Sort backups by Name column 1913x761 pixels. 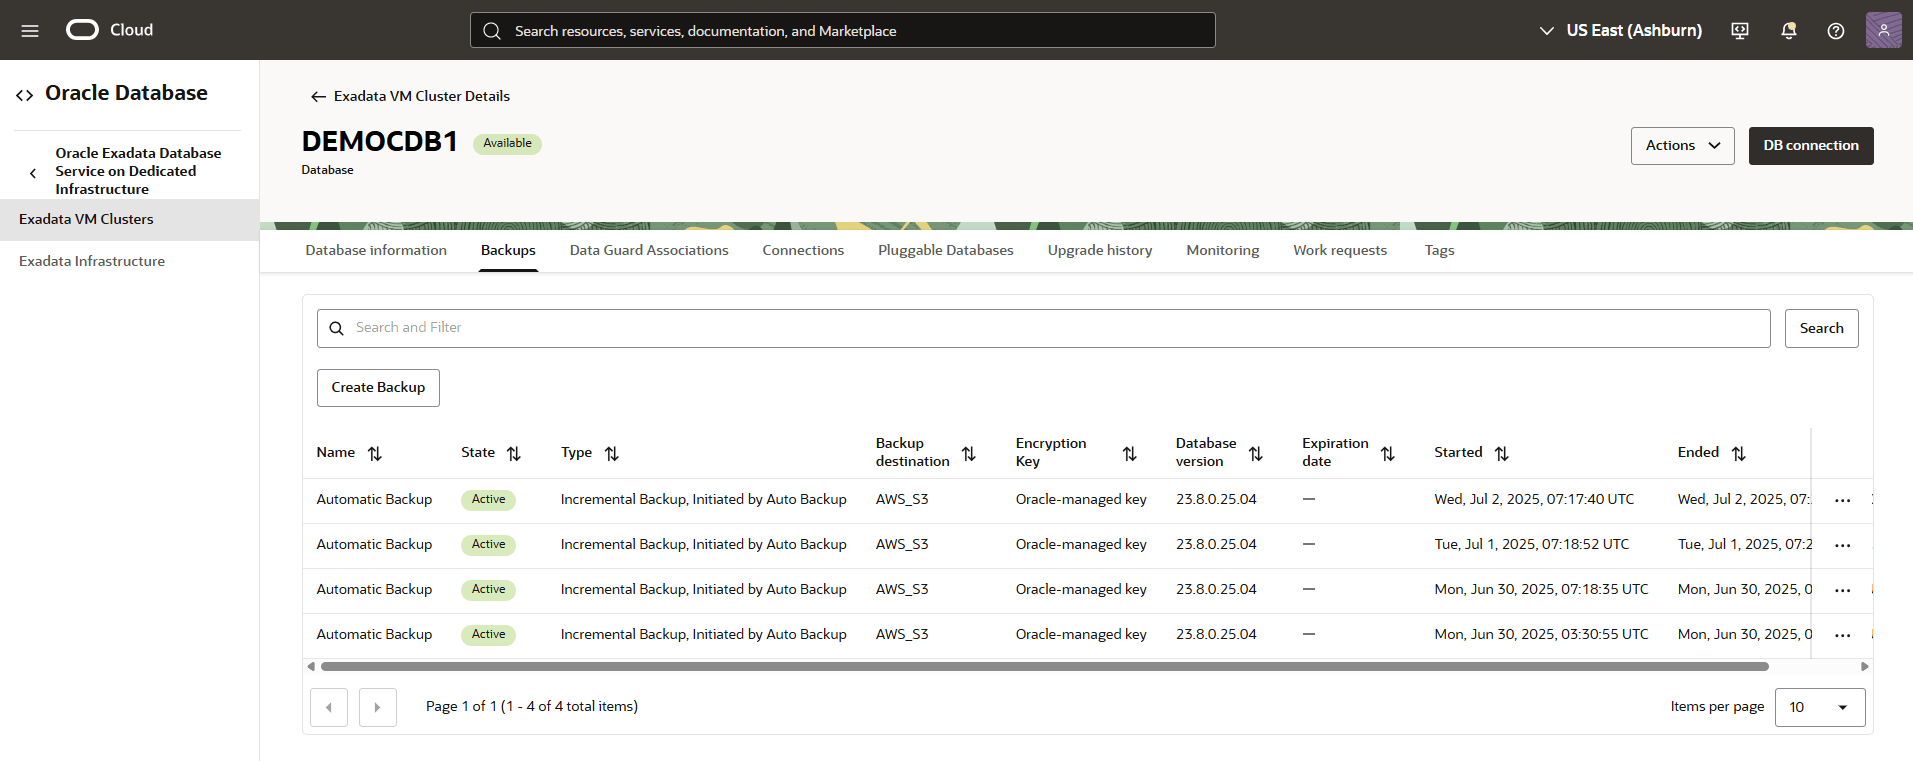[375, 454]
